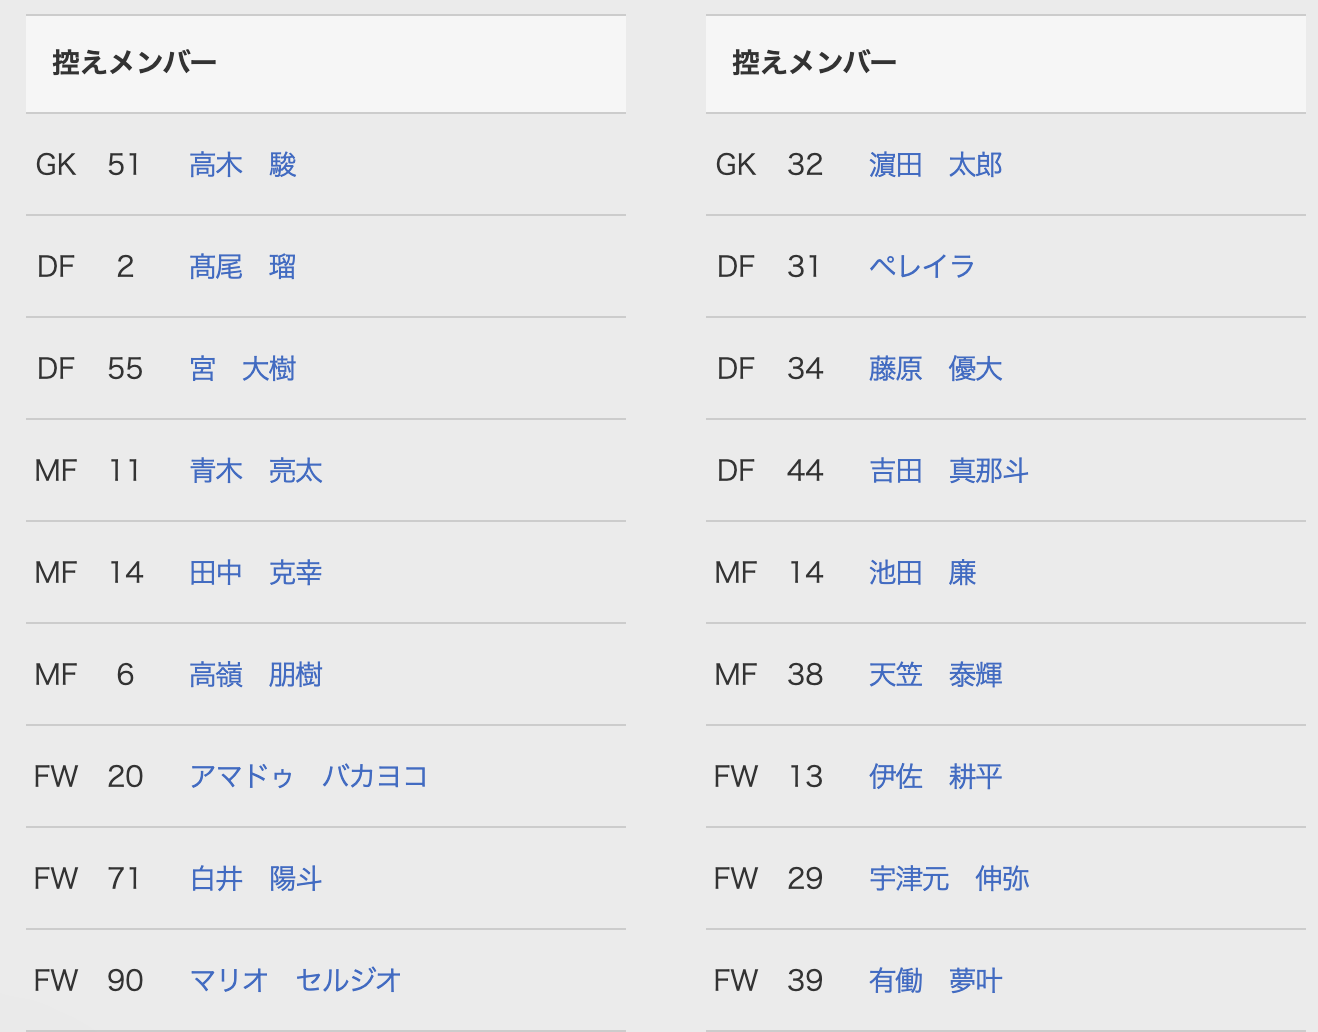Click goalkeeper 濵田 太郎 link
Viewport: 1318px width, 1032px height.
[936, 165]
